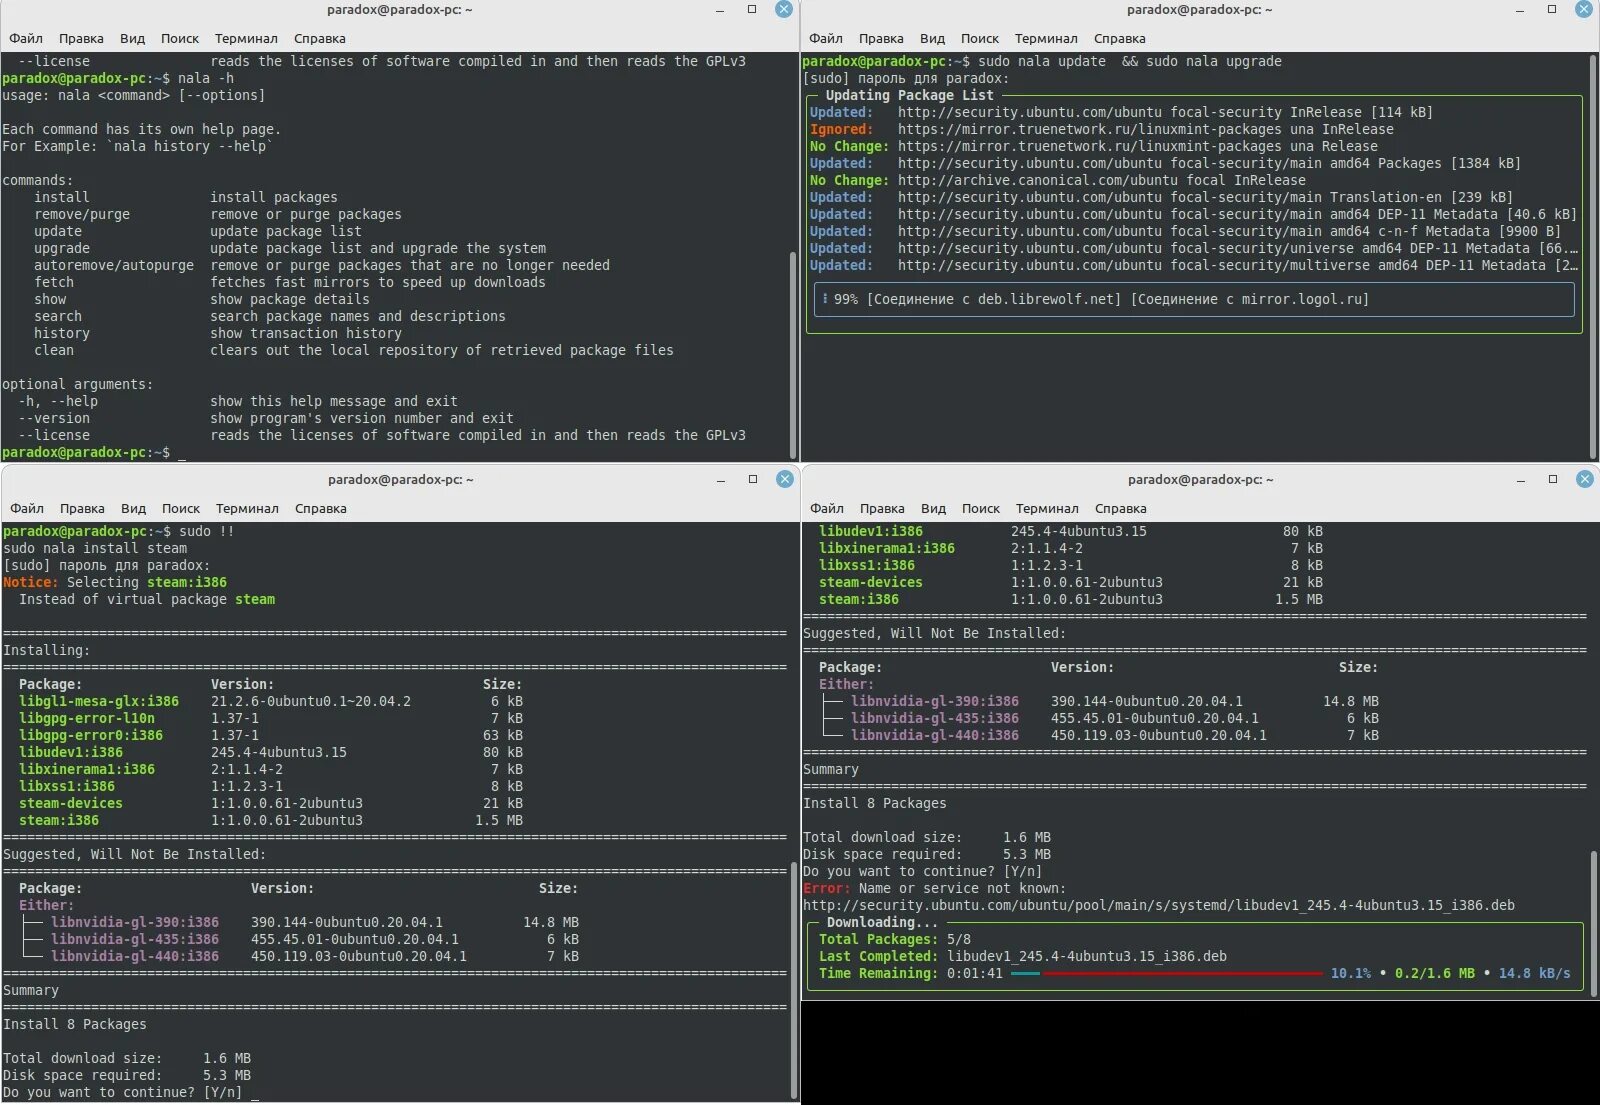
Task: Click the 'libgl1-mesa-glx:i386' package name
Action: 99,701
